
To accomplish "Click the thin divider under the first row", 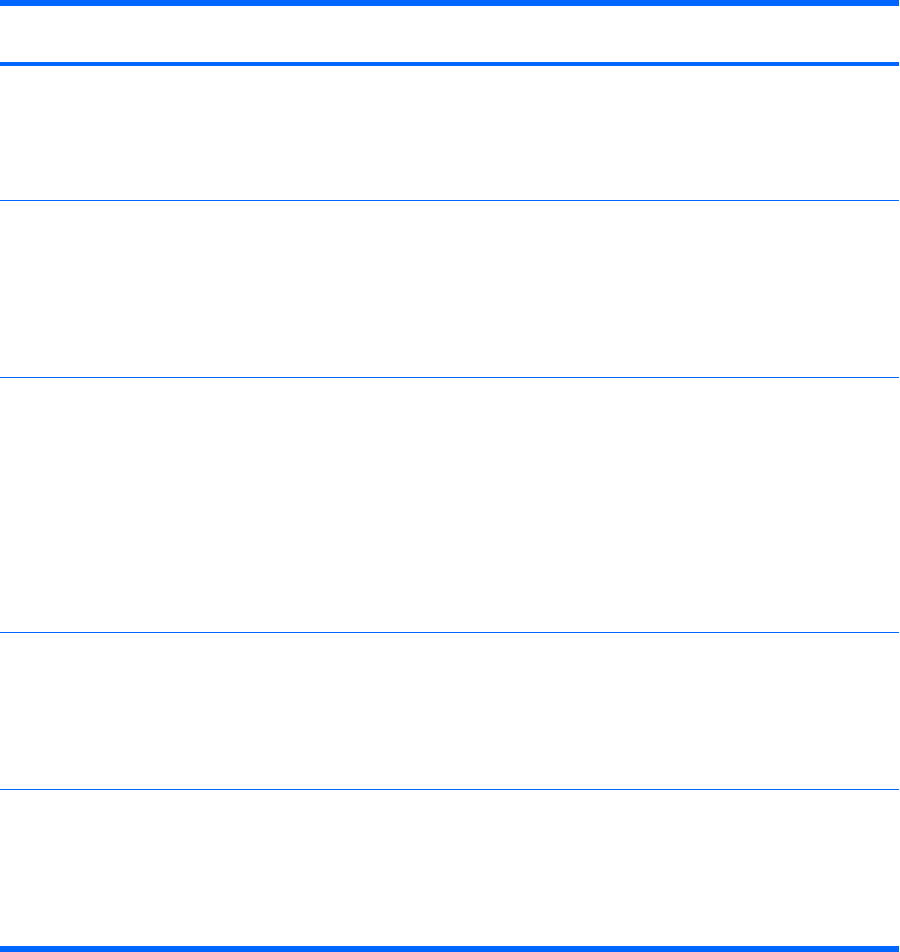I will click(x=449, y=200).
